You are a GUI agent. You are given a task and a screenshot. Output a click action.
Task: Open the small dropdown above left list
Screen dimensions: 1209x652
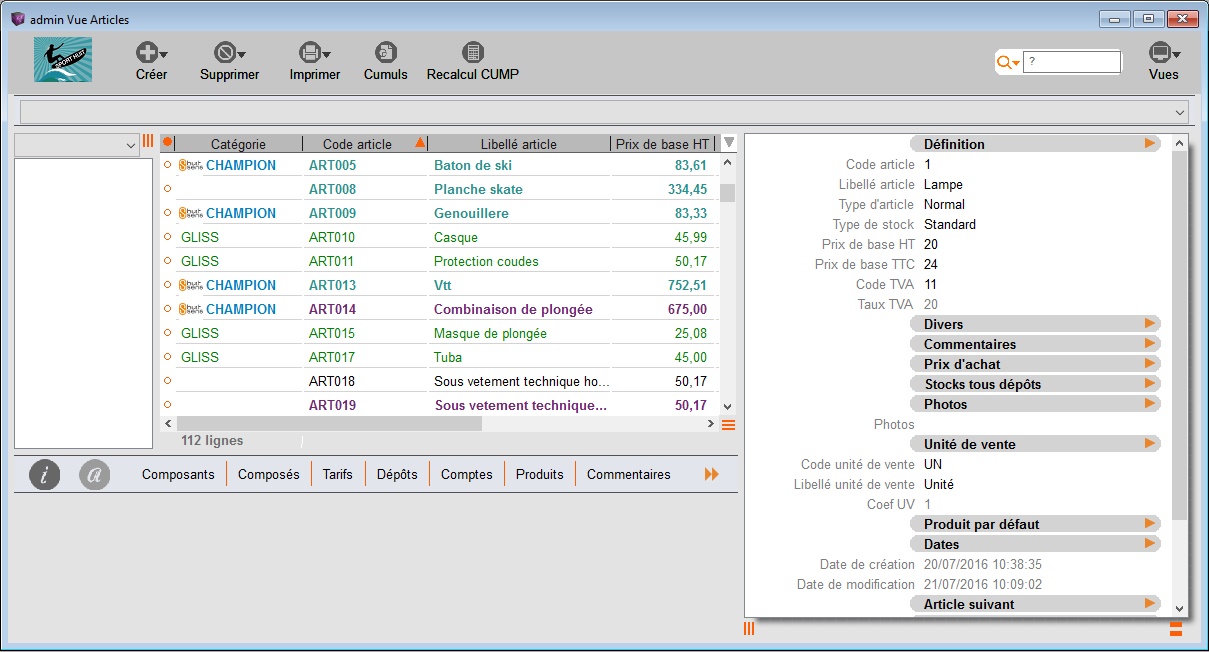(x=77, y=146)
